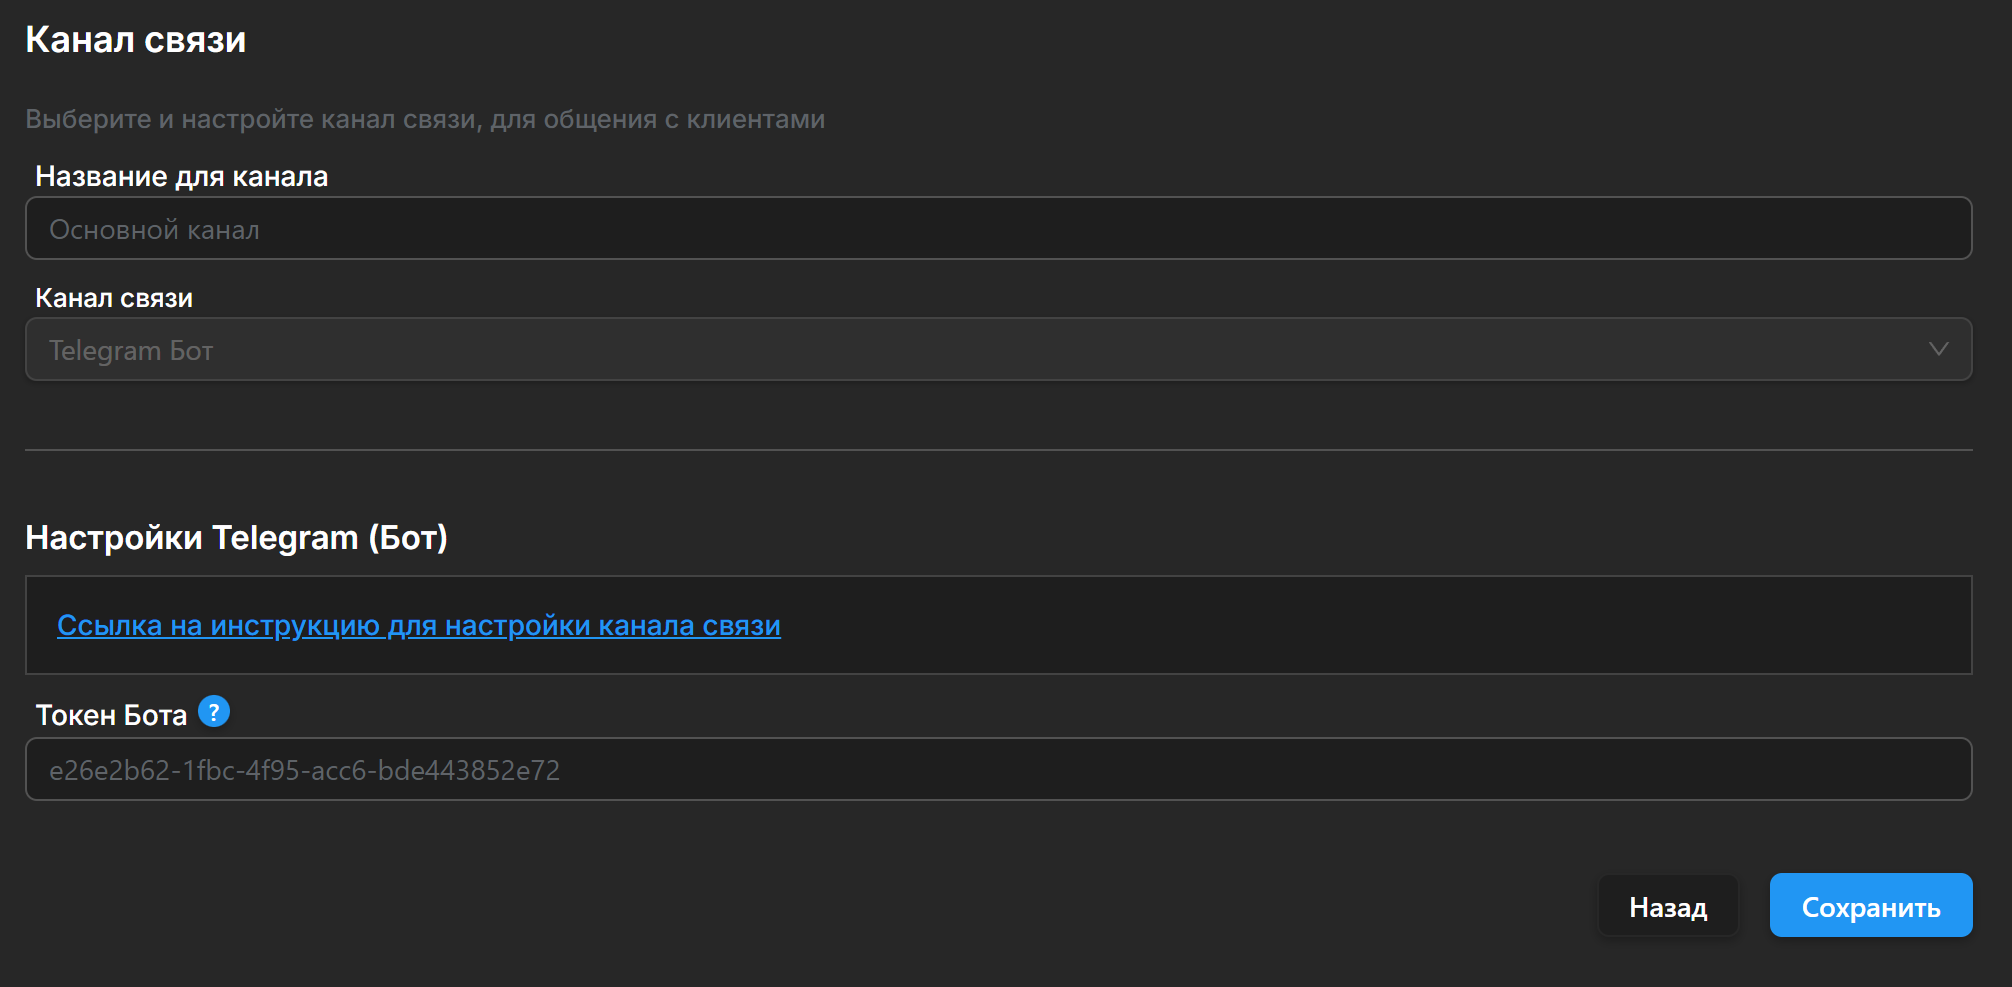Click the 'Настройки Telegram (Бот)' section heading
The image size is (2012, 987).
pos(236,538)
